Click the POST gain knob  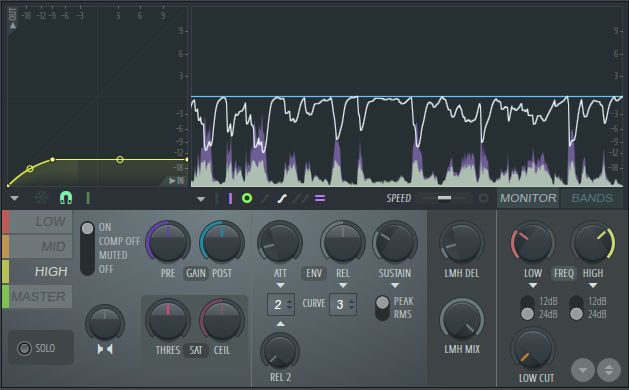(222, 242)
